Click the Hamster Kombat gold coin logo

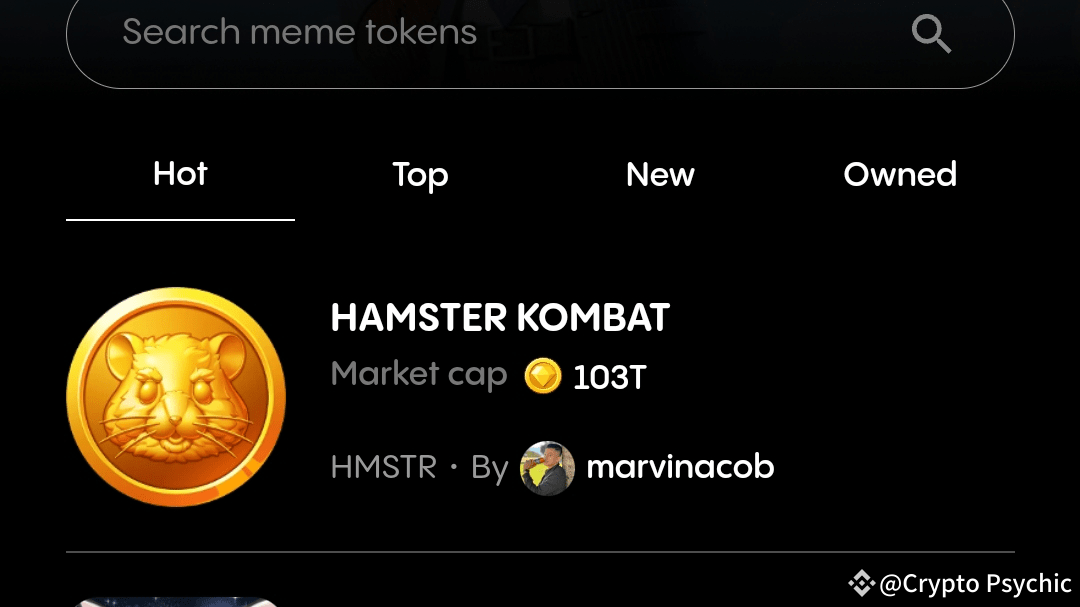(x=176, y=397)
